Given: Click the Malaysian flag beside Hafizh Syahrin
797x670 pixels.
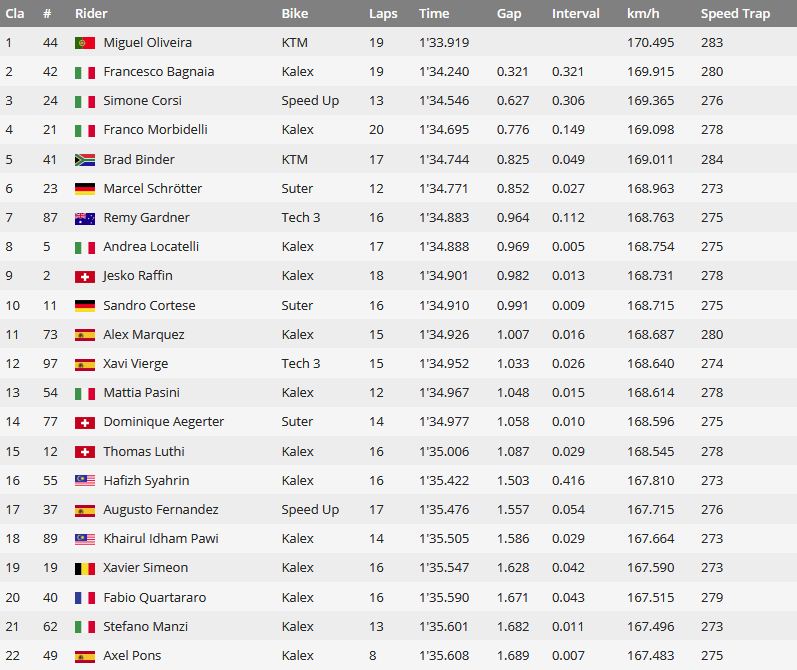Looking at the screenshot, I should [85, 481].
